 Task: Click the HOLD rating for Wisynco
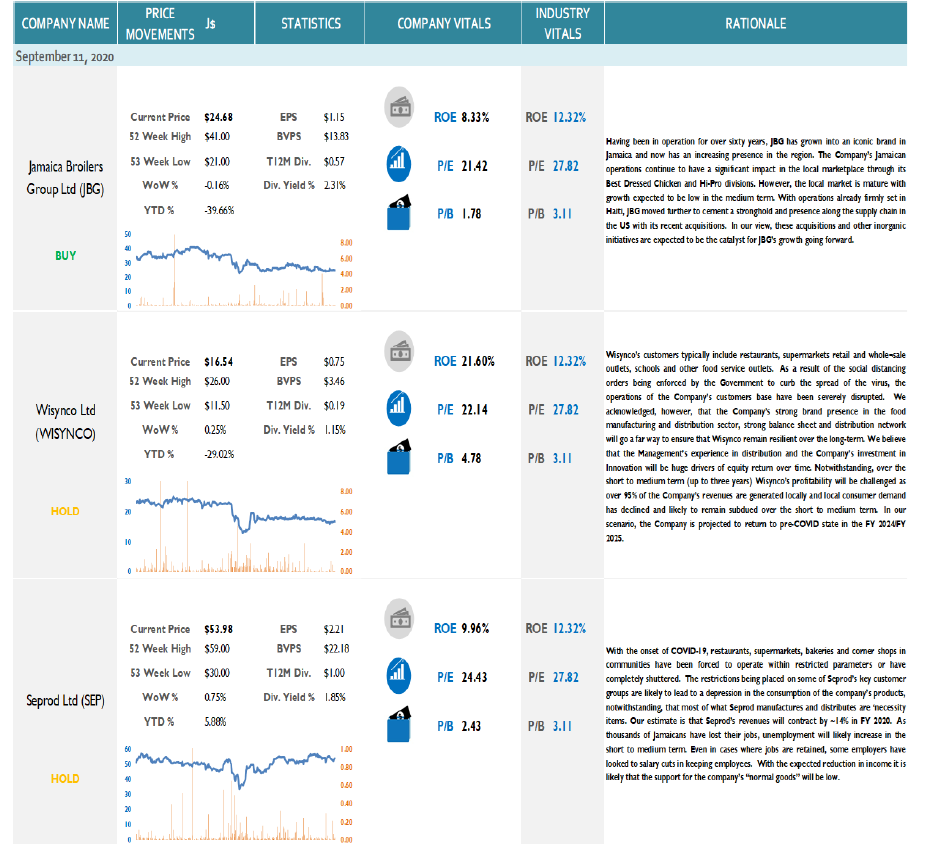pos(65,511)
